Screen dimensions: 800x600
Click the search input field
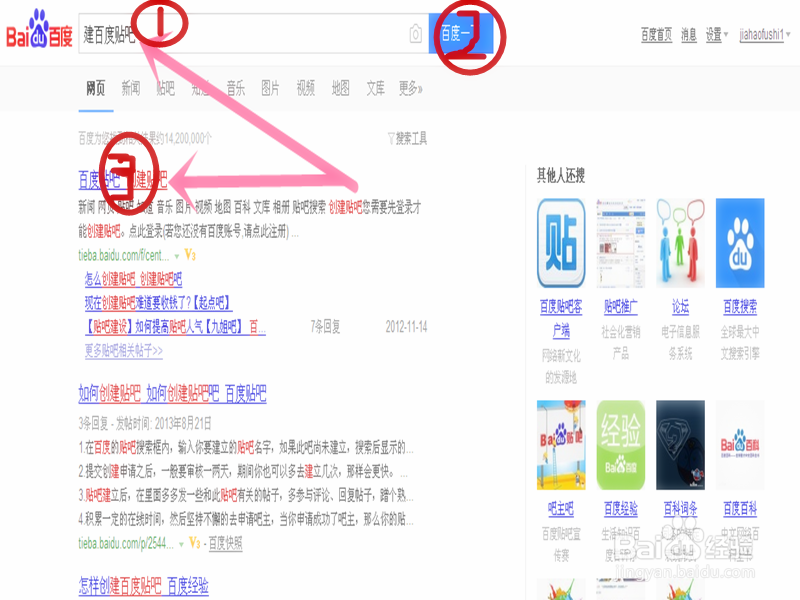tap(253, 34)
